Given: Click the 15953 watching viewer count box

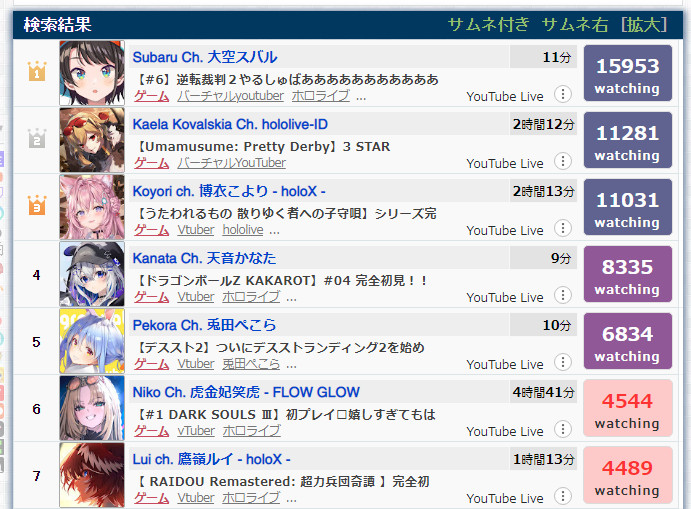Looking at the screenshot, I should [628, 73].
